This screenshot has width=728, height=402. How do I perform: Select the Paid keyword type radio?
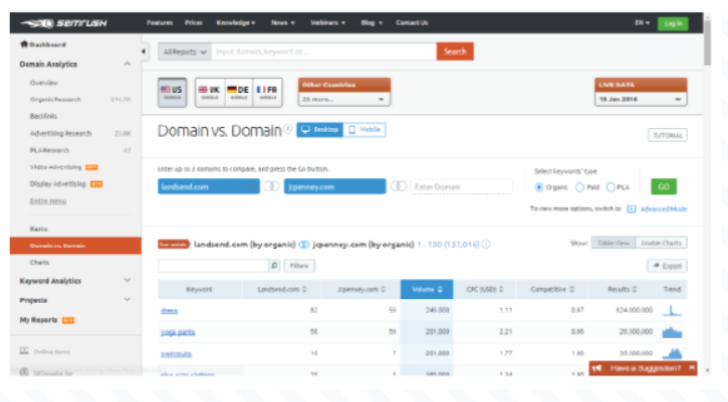pos(579,187)
